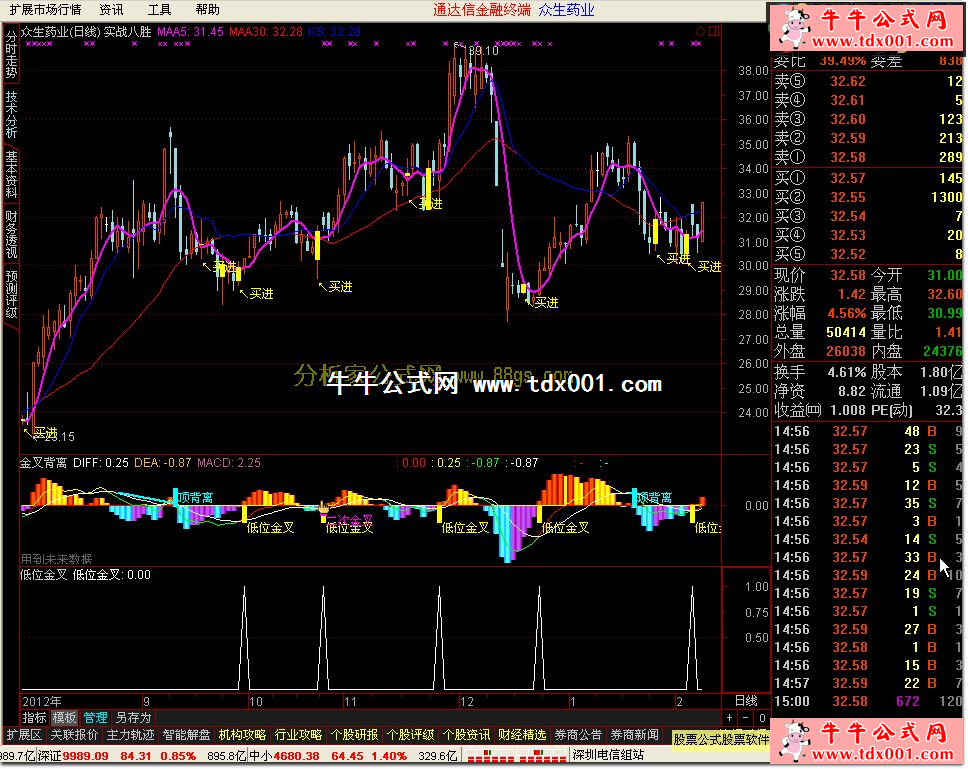The height and width of the screenshot is (769, 968).
Task: Click the 39.10 high price label
Action: click(x=483, y=51)
